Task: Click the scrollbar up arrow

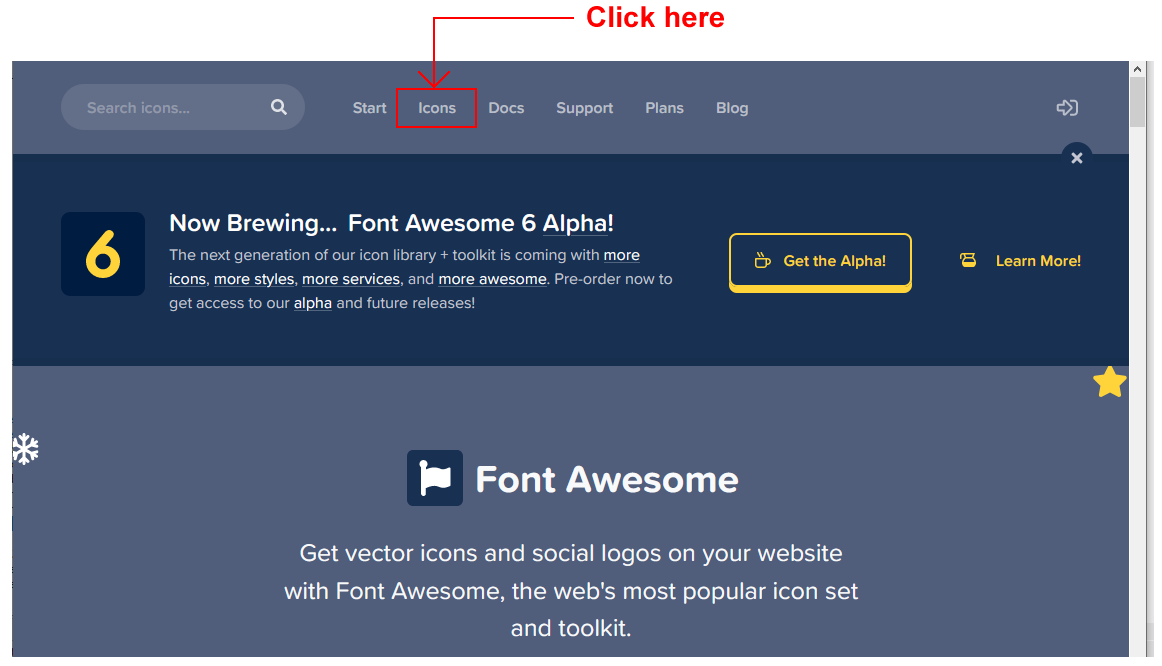Action: tap(1137, 69)
